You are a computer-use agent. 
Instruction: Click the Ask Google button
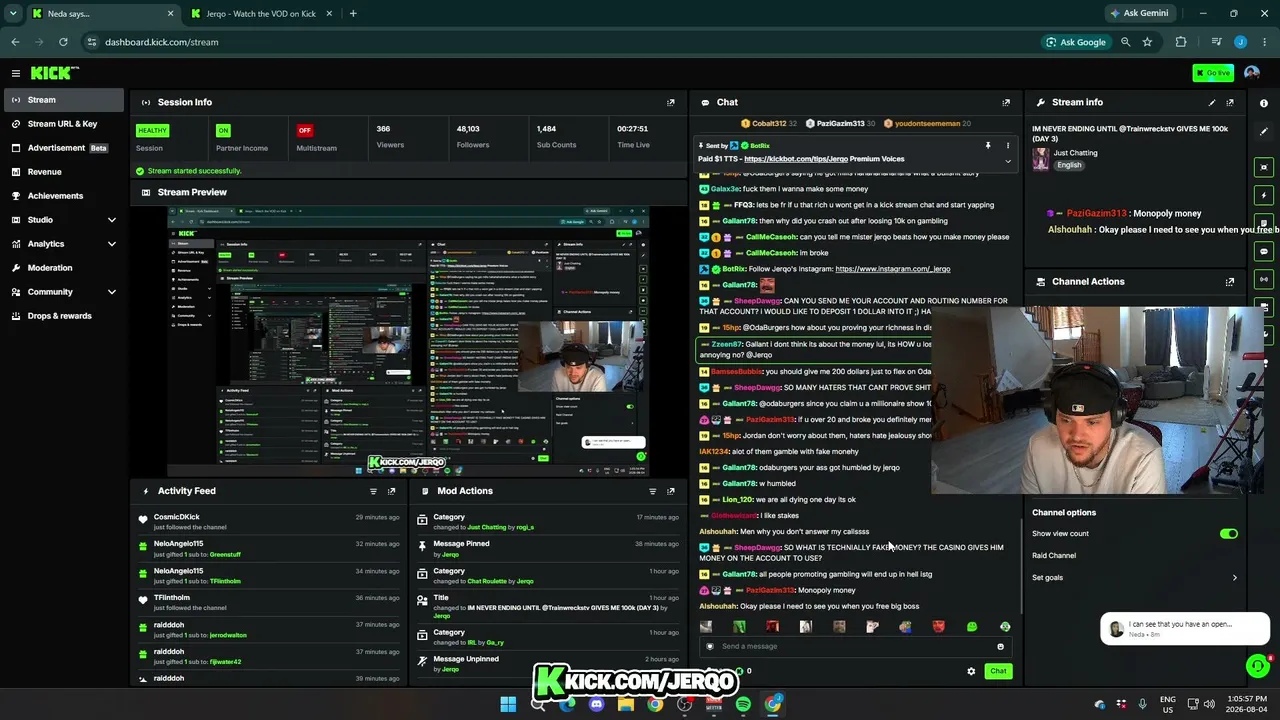click(x=1076, y=42)
